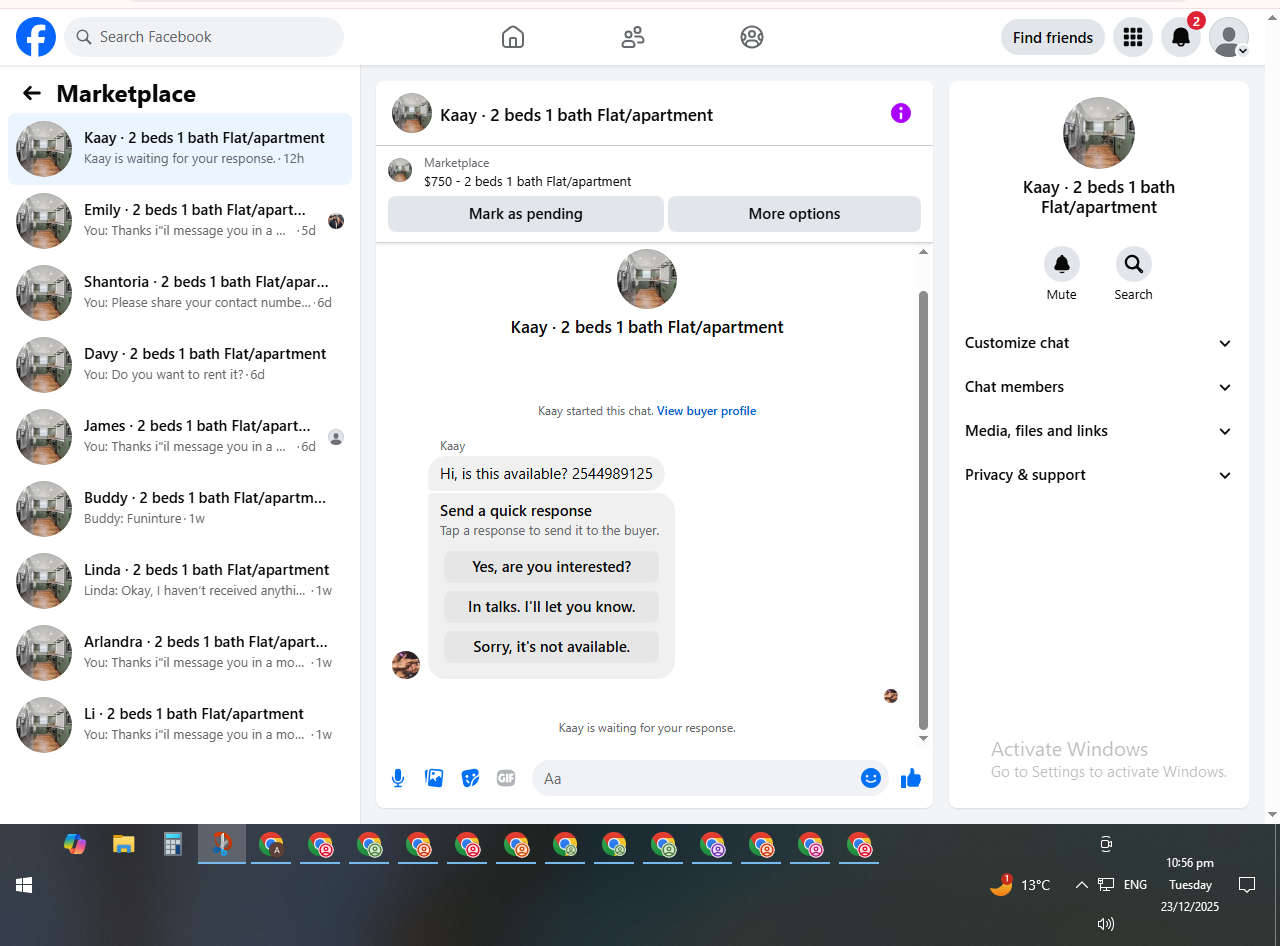
Task: Open the Friends icon in top navigation
Action: pos(633,37)
